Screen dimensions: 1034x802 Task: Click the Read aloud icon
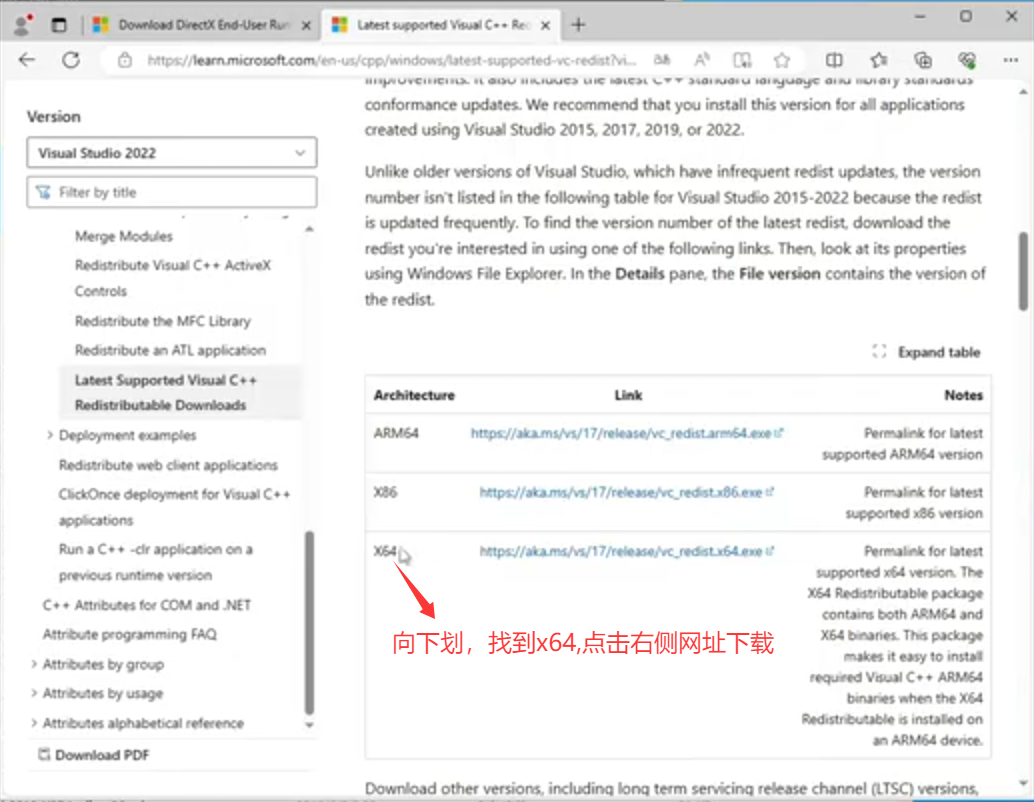point(702,60)
